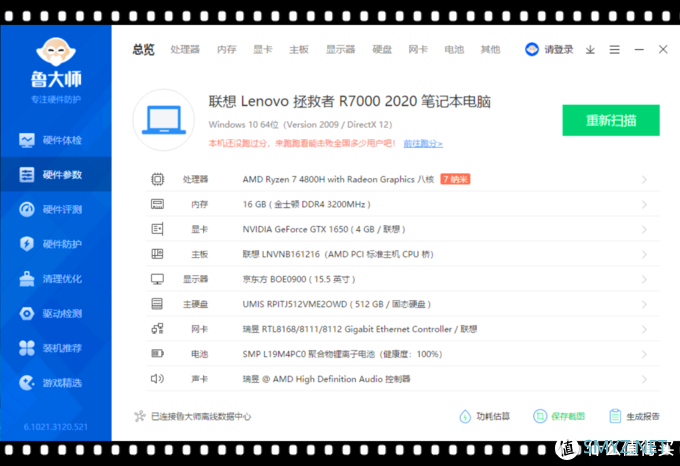Click the 鲁大师 logo avatar
This screenshot has height=466, width=680.
pyautogui.click(x=56, y=52)
